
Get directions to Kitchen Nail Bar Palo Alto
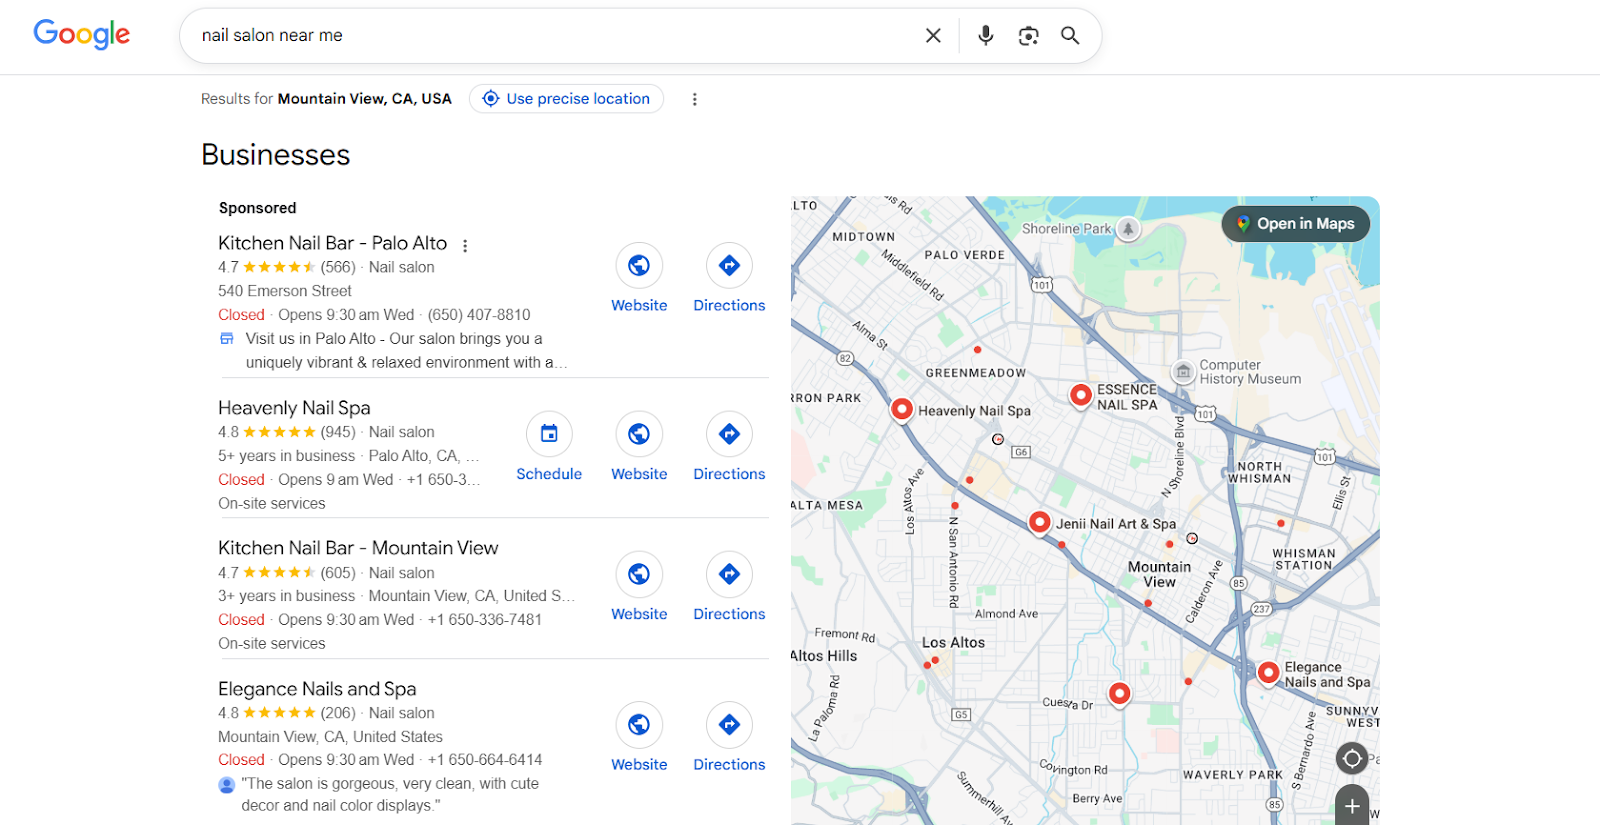729,265
